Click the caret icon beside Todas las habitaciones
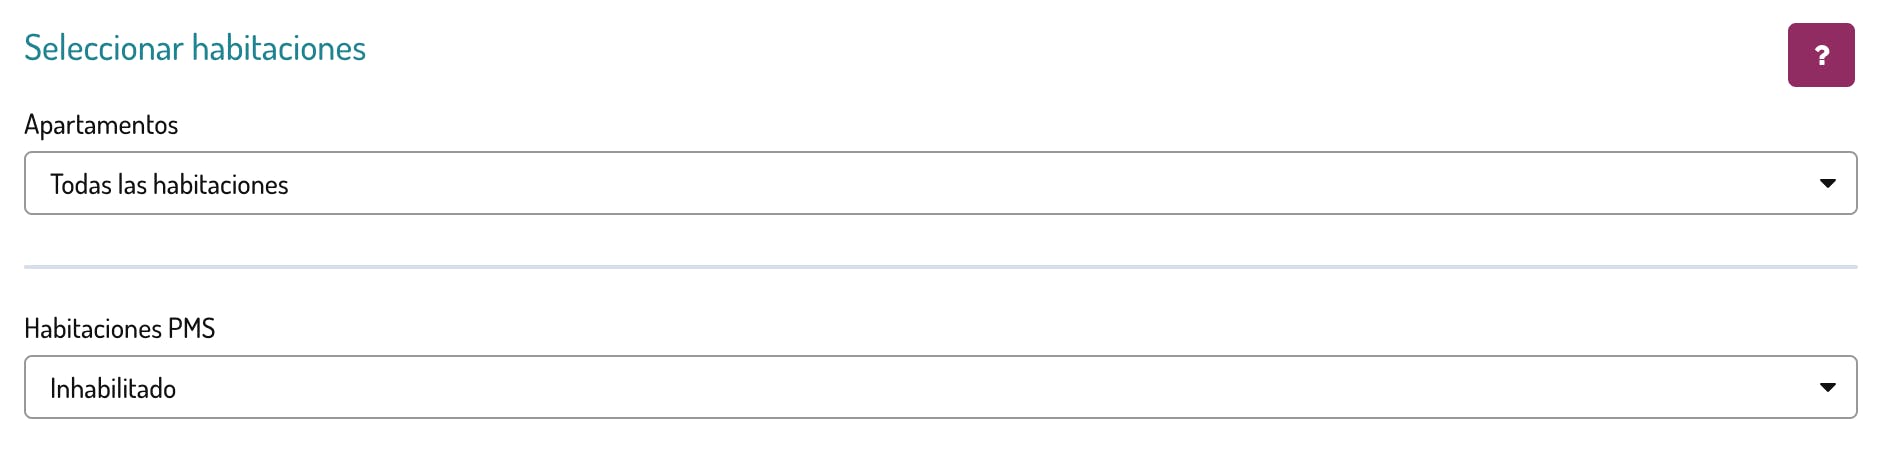Image resolution: width=1886 pixels, height=462 pixels. pyautogui.click(x=1827, y=183)
